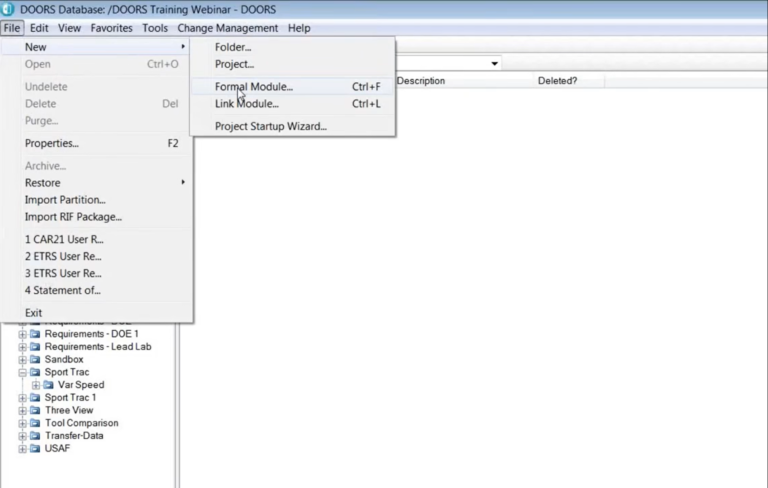Click Exit in File menu
The width and height of the screenshot is (768, 488).
tap(96, 313)
